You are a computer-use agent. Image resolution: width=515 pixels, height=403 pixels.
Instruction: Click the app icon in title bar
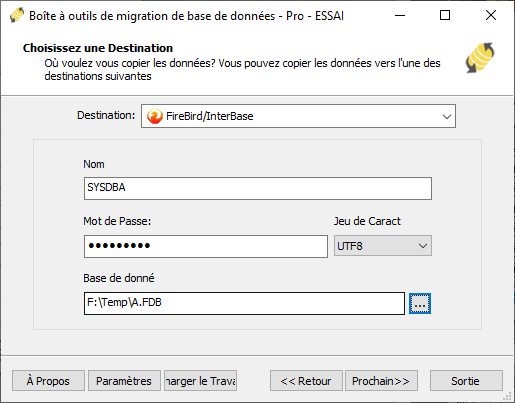17,15
